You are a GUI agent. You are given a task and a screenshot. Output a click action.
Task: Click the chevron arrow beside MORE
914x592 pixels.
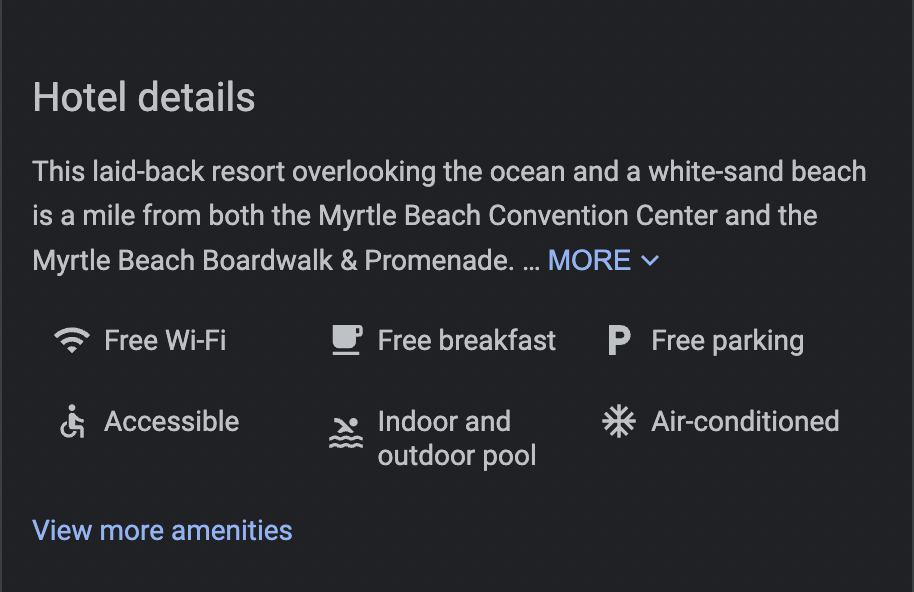click(x=650, y=261)
